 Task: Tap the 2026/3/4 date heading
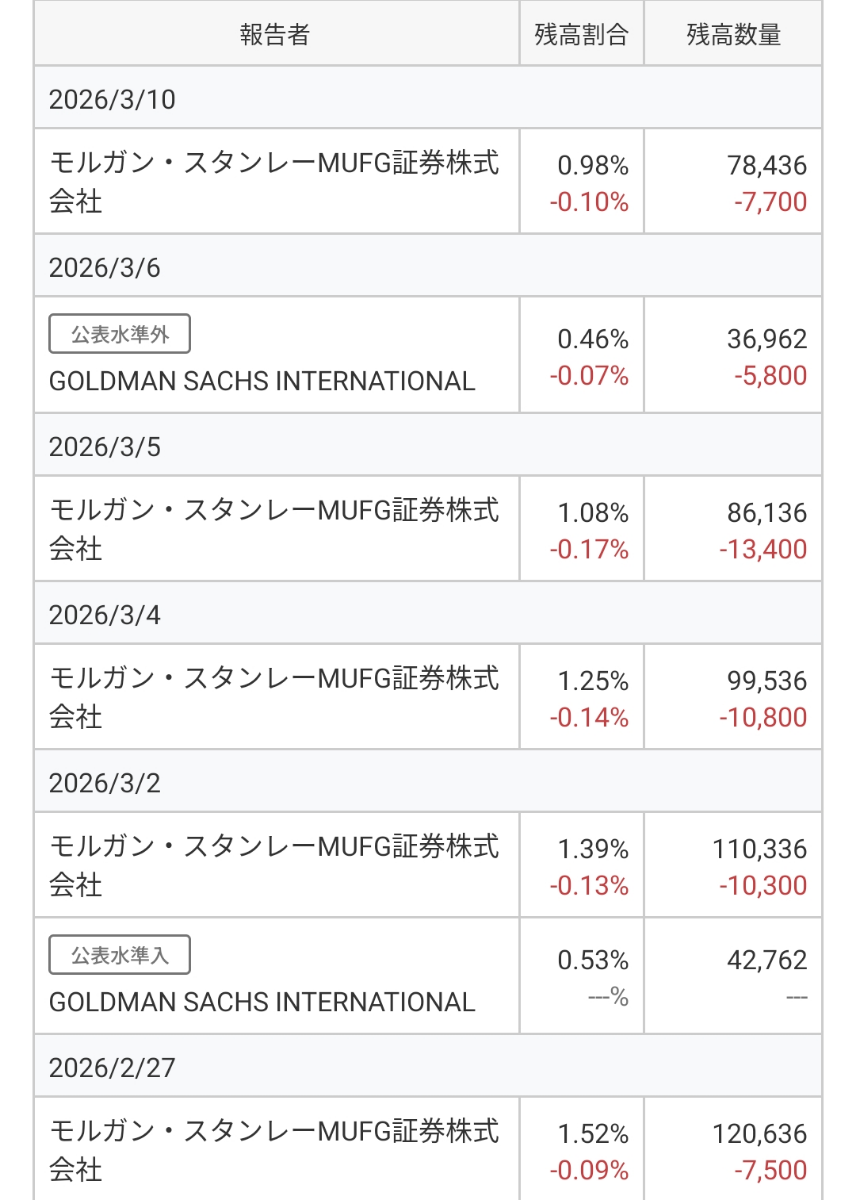click(x=104, y=614)
